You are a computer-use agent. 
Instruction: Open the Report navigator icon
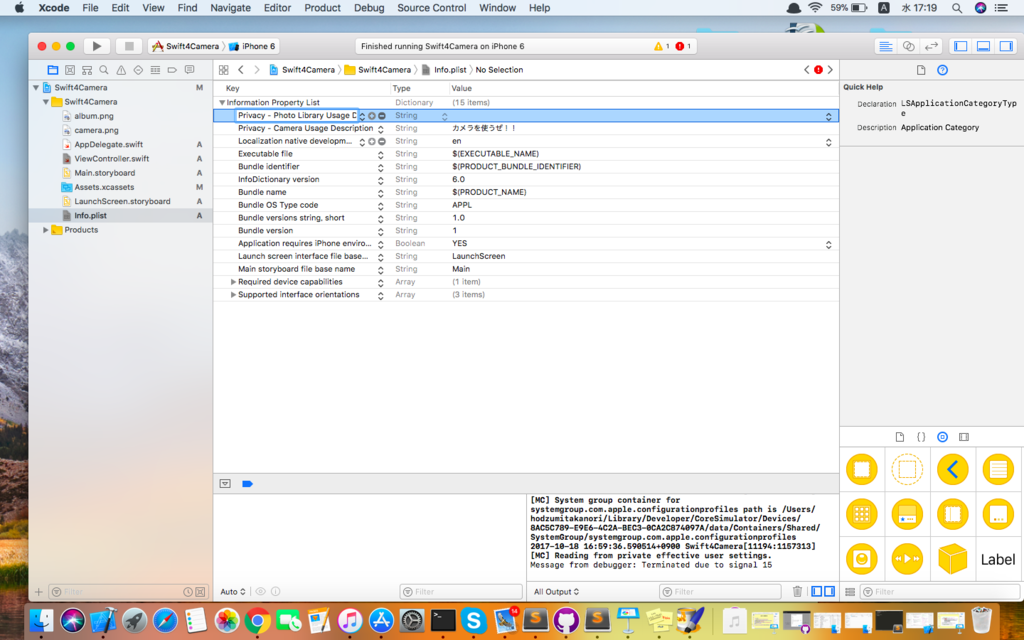(189, 70)
